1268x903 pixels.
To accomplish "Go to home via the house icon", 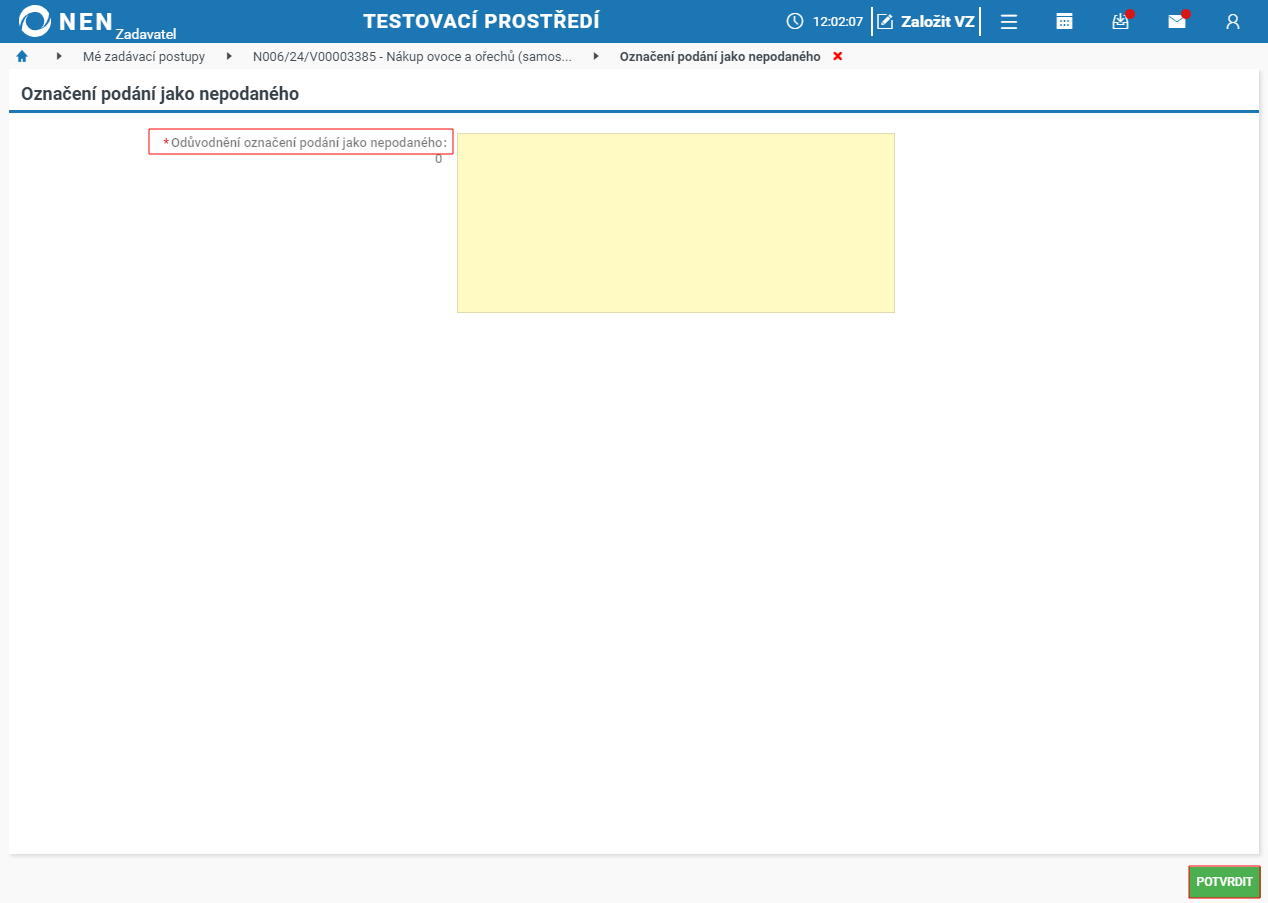I will click(22, 56).
